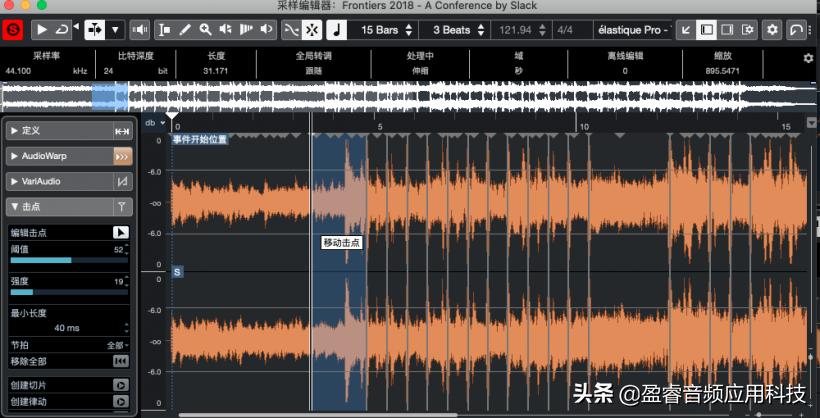Click the horizontal scrollbar at bottom

point(318,415)
